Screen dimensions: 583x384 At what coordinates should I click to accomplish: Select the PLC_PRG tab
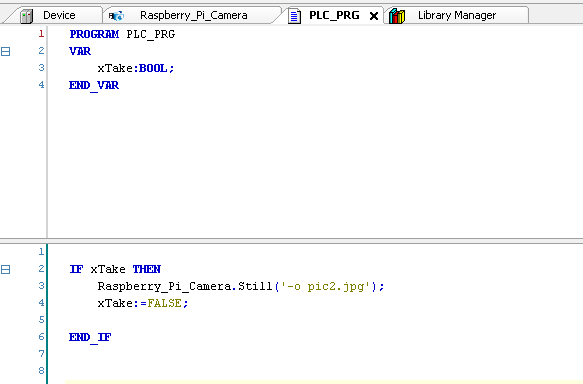(x=334, y=15)
